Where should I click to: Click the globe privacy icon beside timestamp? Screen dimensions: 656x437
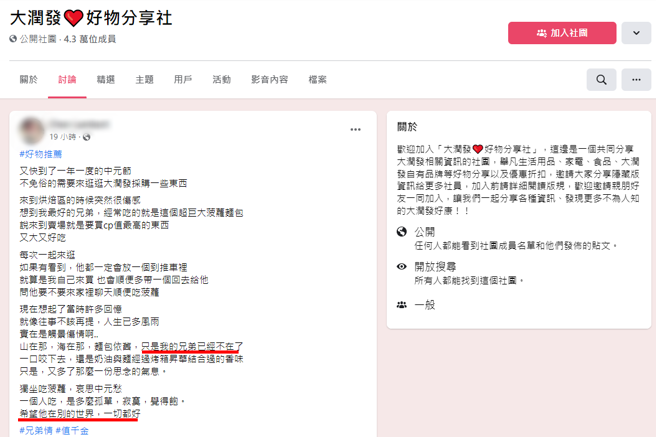[x=87, y=137]
